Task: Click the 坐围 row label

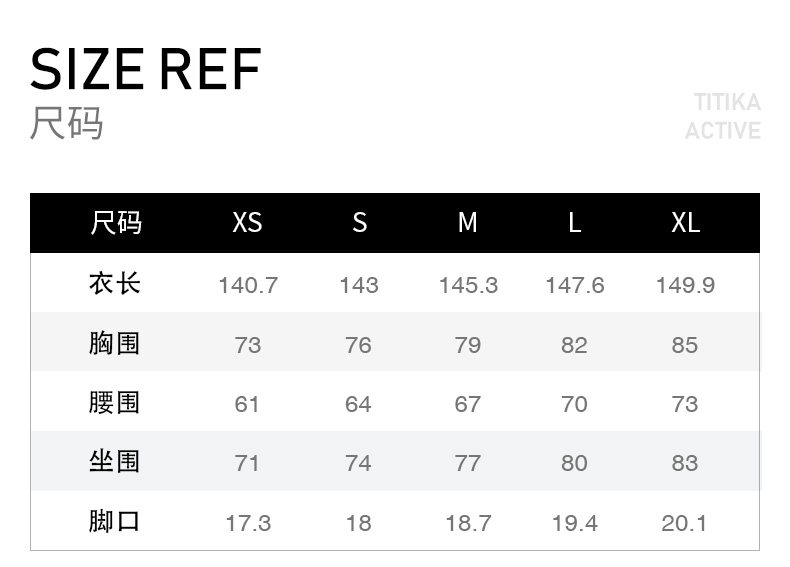Action: pyautogui.click(x=114, y=462)
